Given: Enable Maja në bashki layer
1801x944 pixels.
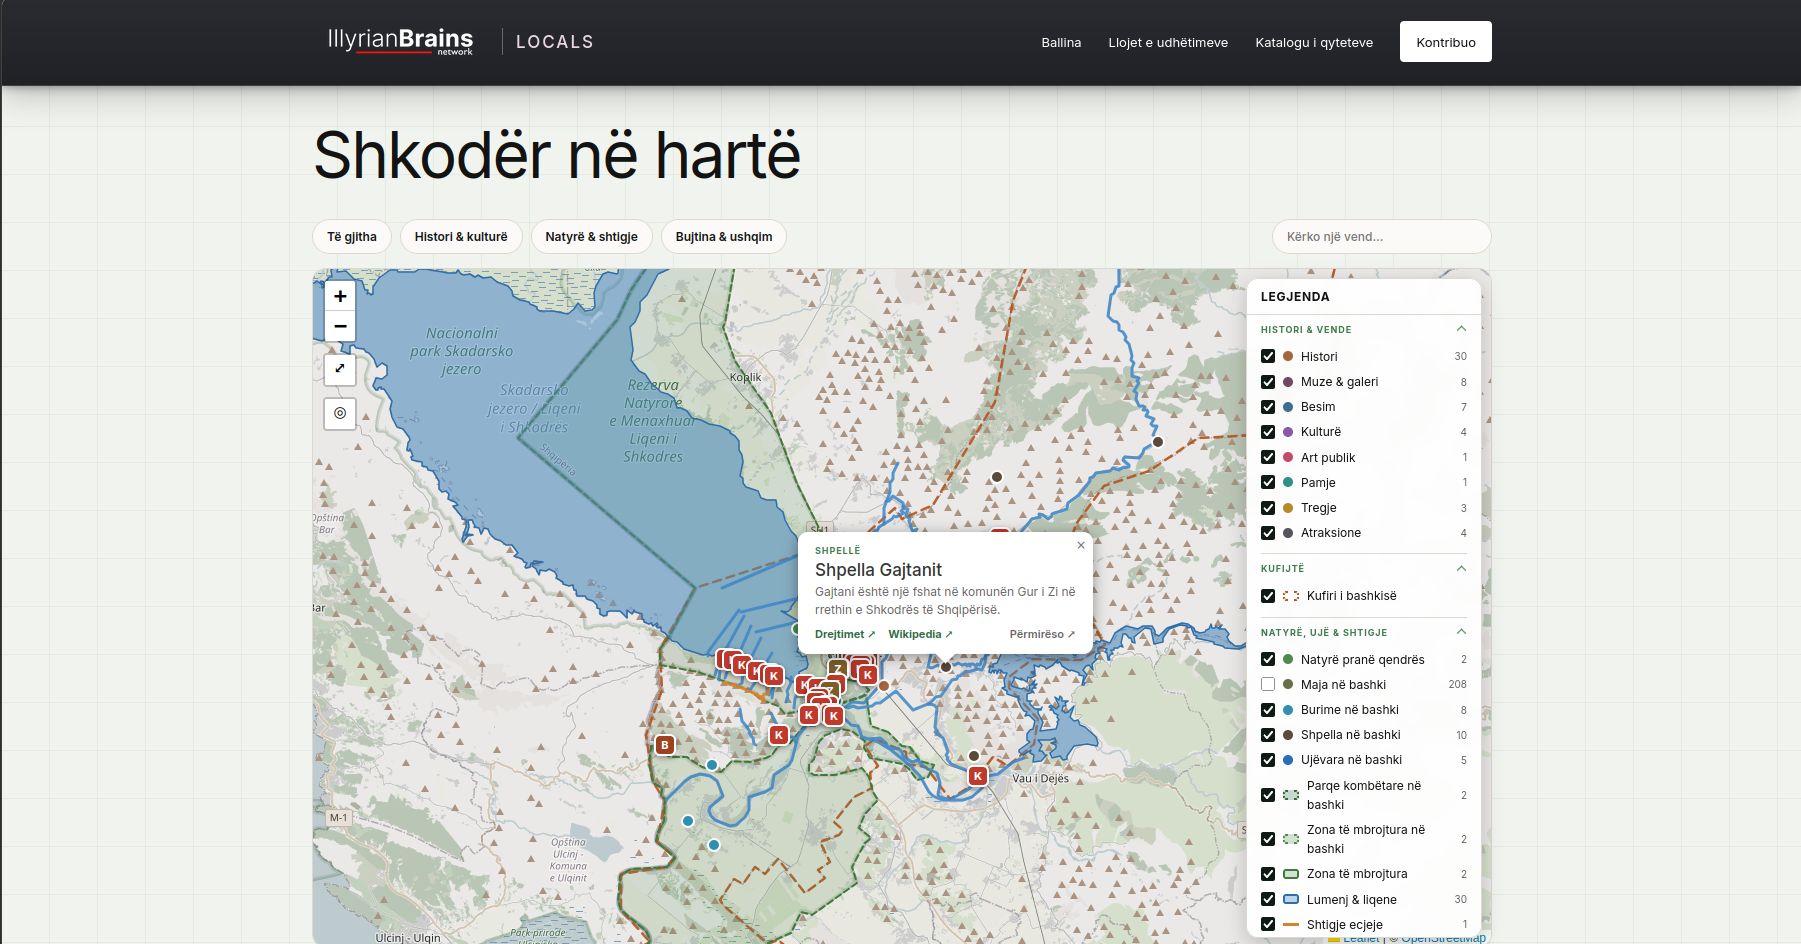Looking at the screenshot, I should [x=1268, y=685].
